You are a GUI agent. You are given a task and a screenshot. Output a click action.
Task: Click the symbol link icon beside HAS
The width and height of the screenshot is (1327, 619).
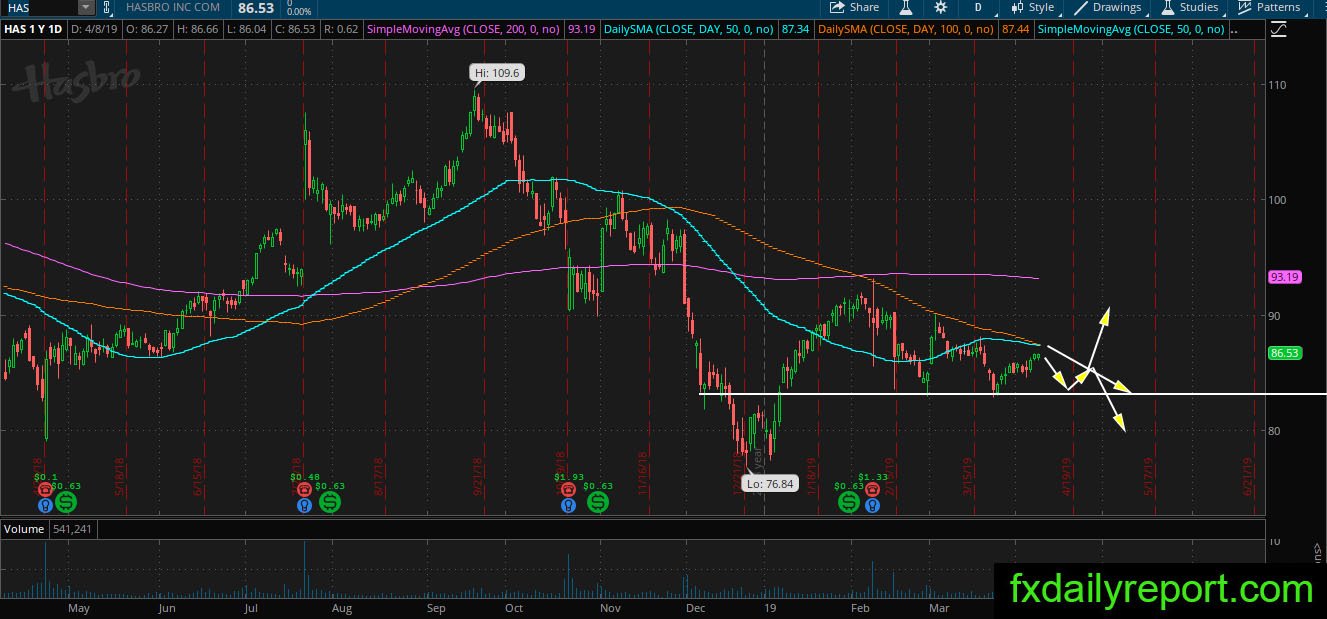(x=106, y=7)
